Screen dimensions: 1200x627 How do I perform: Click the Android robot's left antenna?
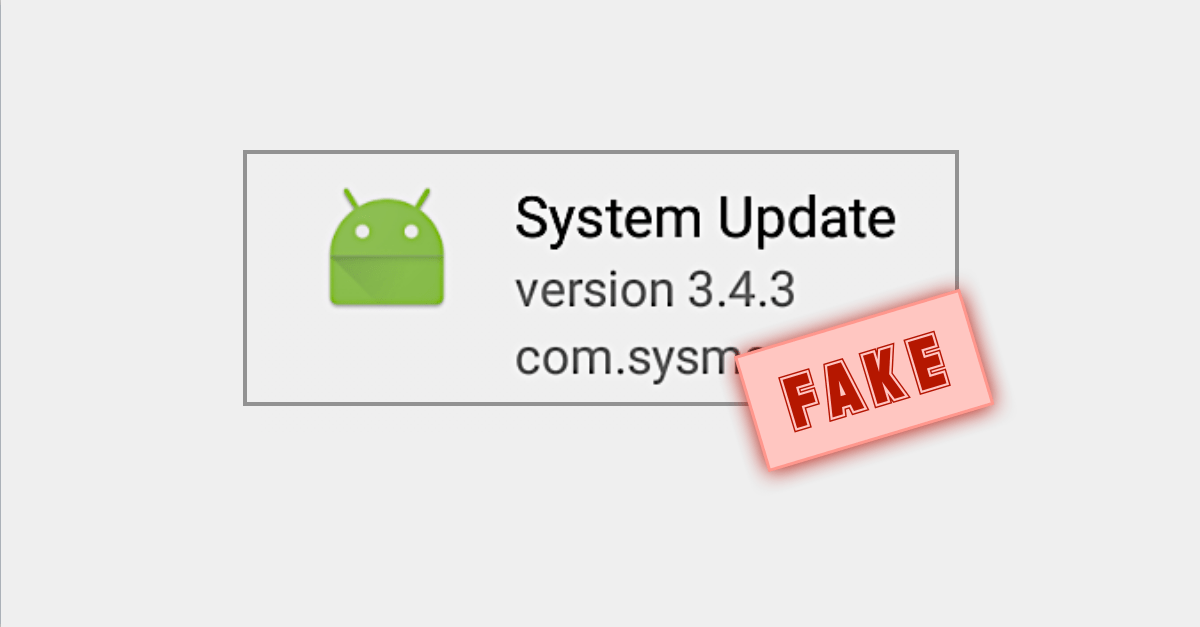point(351,197)
